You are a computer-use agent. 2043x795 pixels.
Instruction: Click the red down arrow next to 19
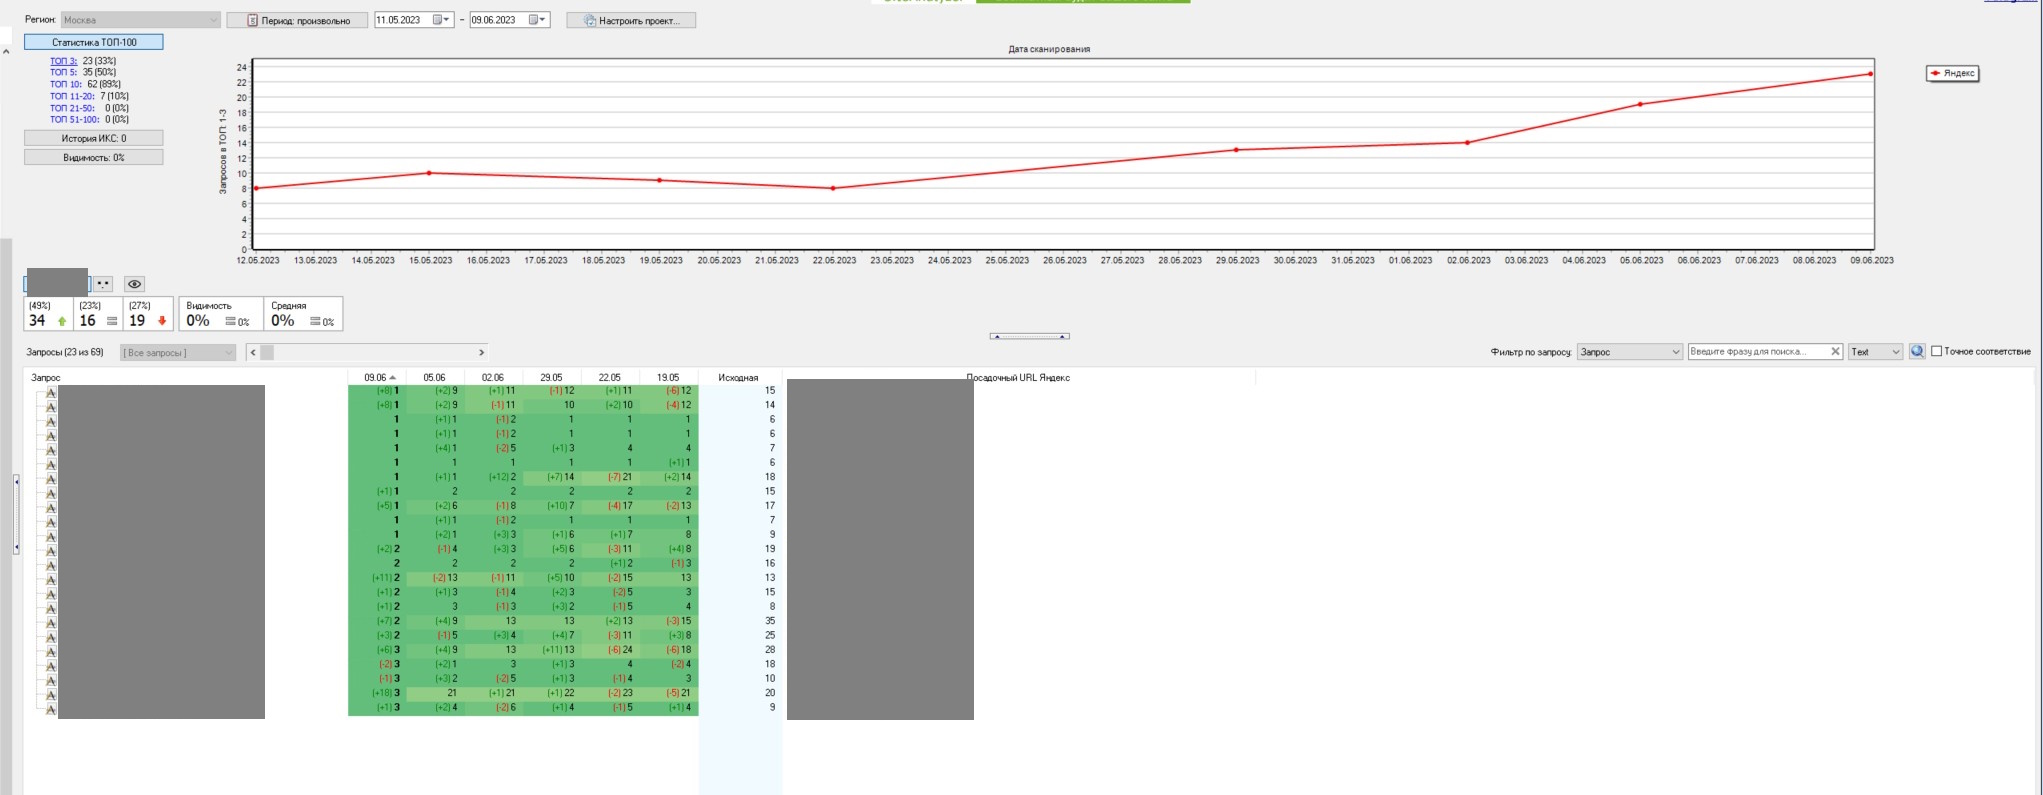coord(162,321)
